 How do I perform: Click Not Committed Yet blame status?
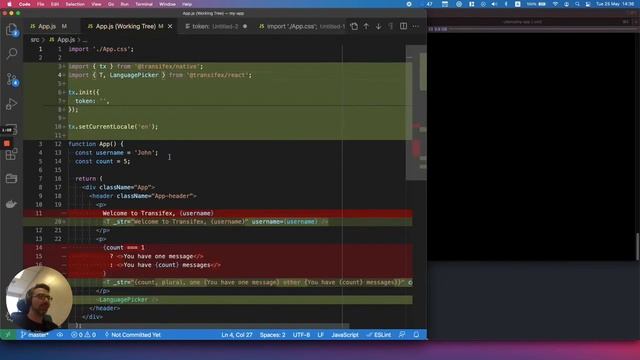coord(133,335)
